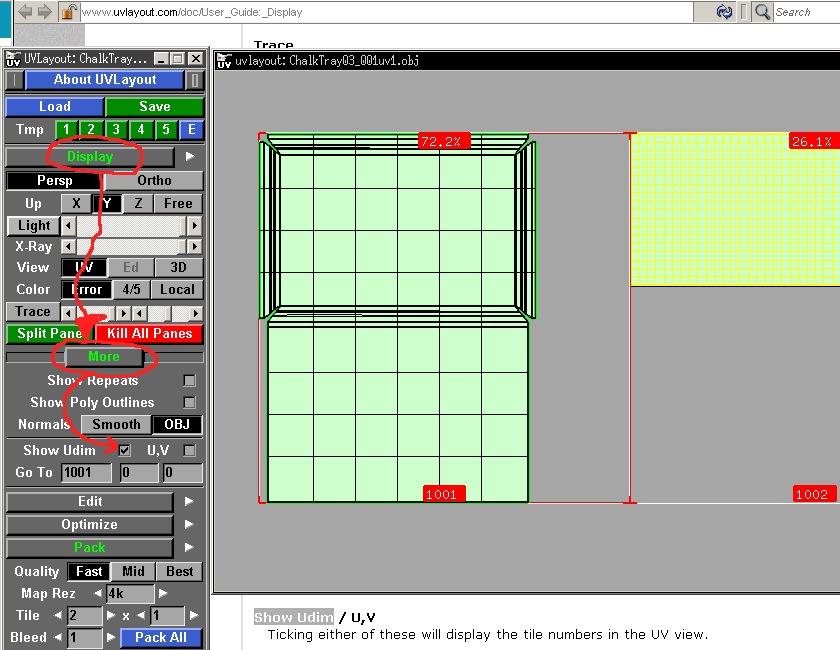Click the second Trace slider track
Viewport: 840px width, 650px height.
(167, 313)
